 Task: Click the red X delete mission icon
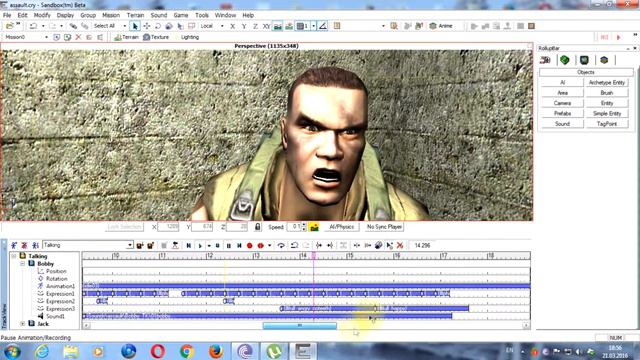pyautogui.click(x=78, y=37)
